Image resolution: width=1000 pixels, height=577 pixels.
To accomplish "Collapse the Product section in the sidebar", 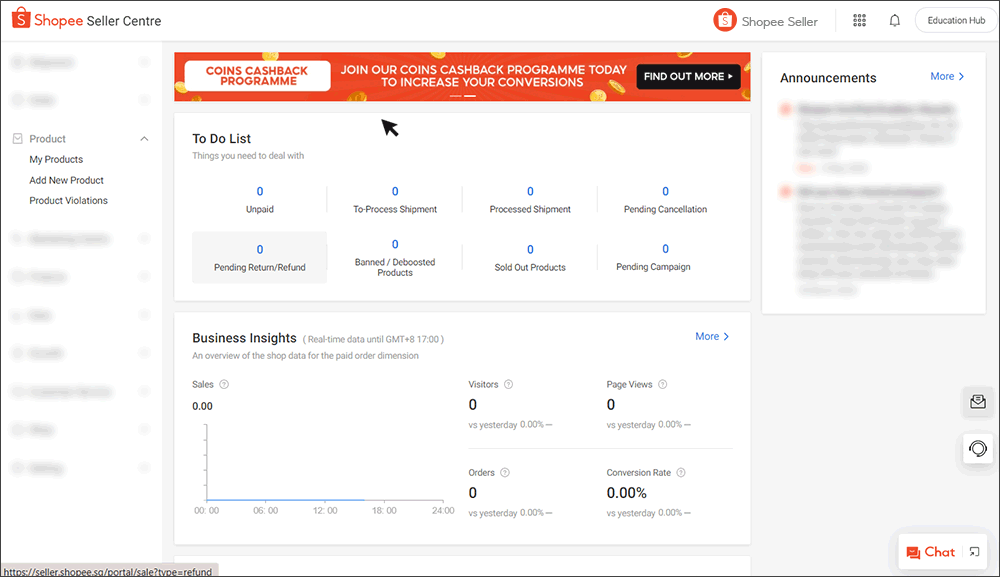I will click(144, 138).
